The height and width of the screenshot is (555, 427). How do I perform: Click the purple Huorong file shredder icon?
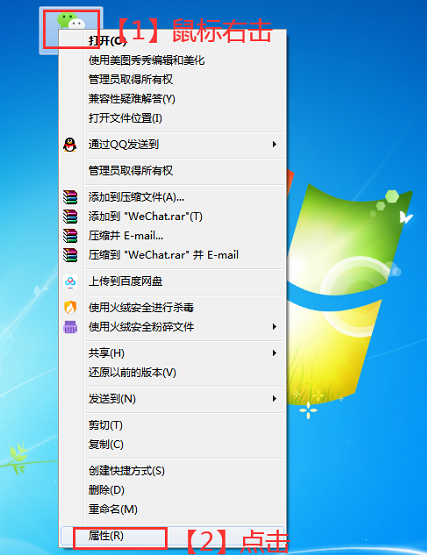click(x=70, y=327)
